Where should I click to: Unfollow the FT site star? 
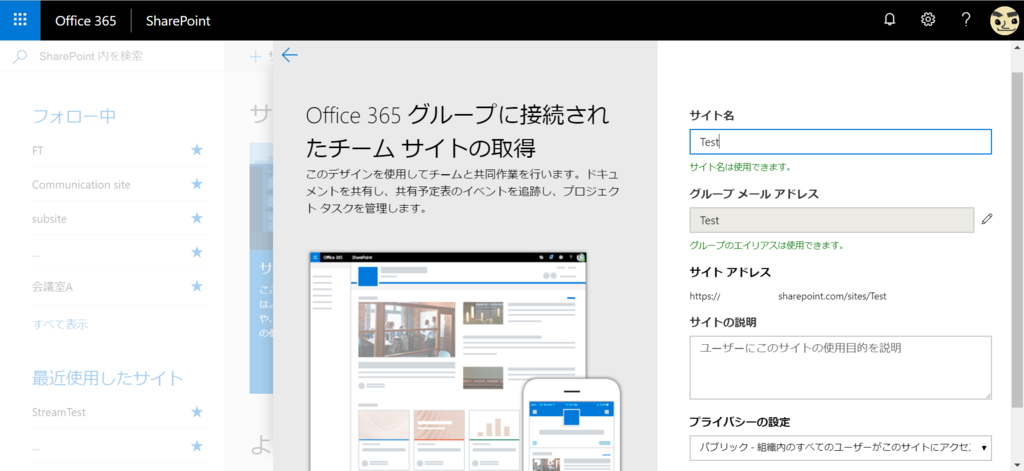point(197,150)
